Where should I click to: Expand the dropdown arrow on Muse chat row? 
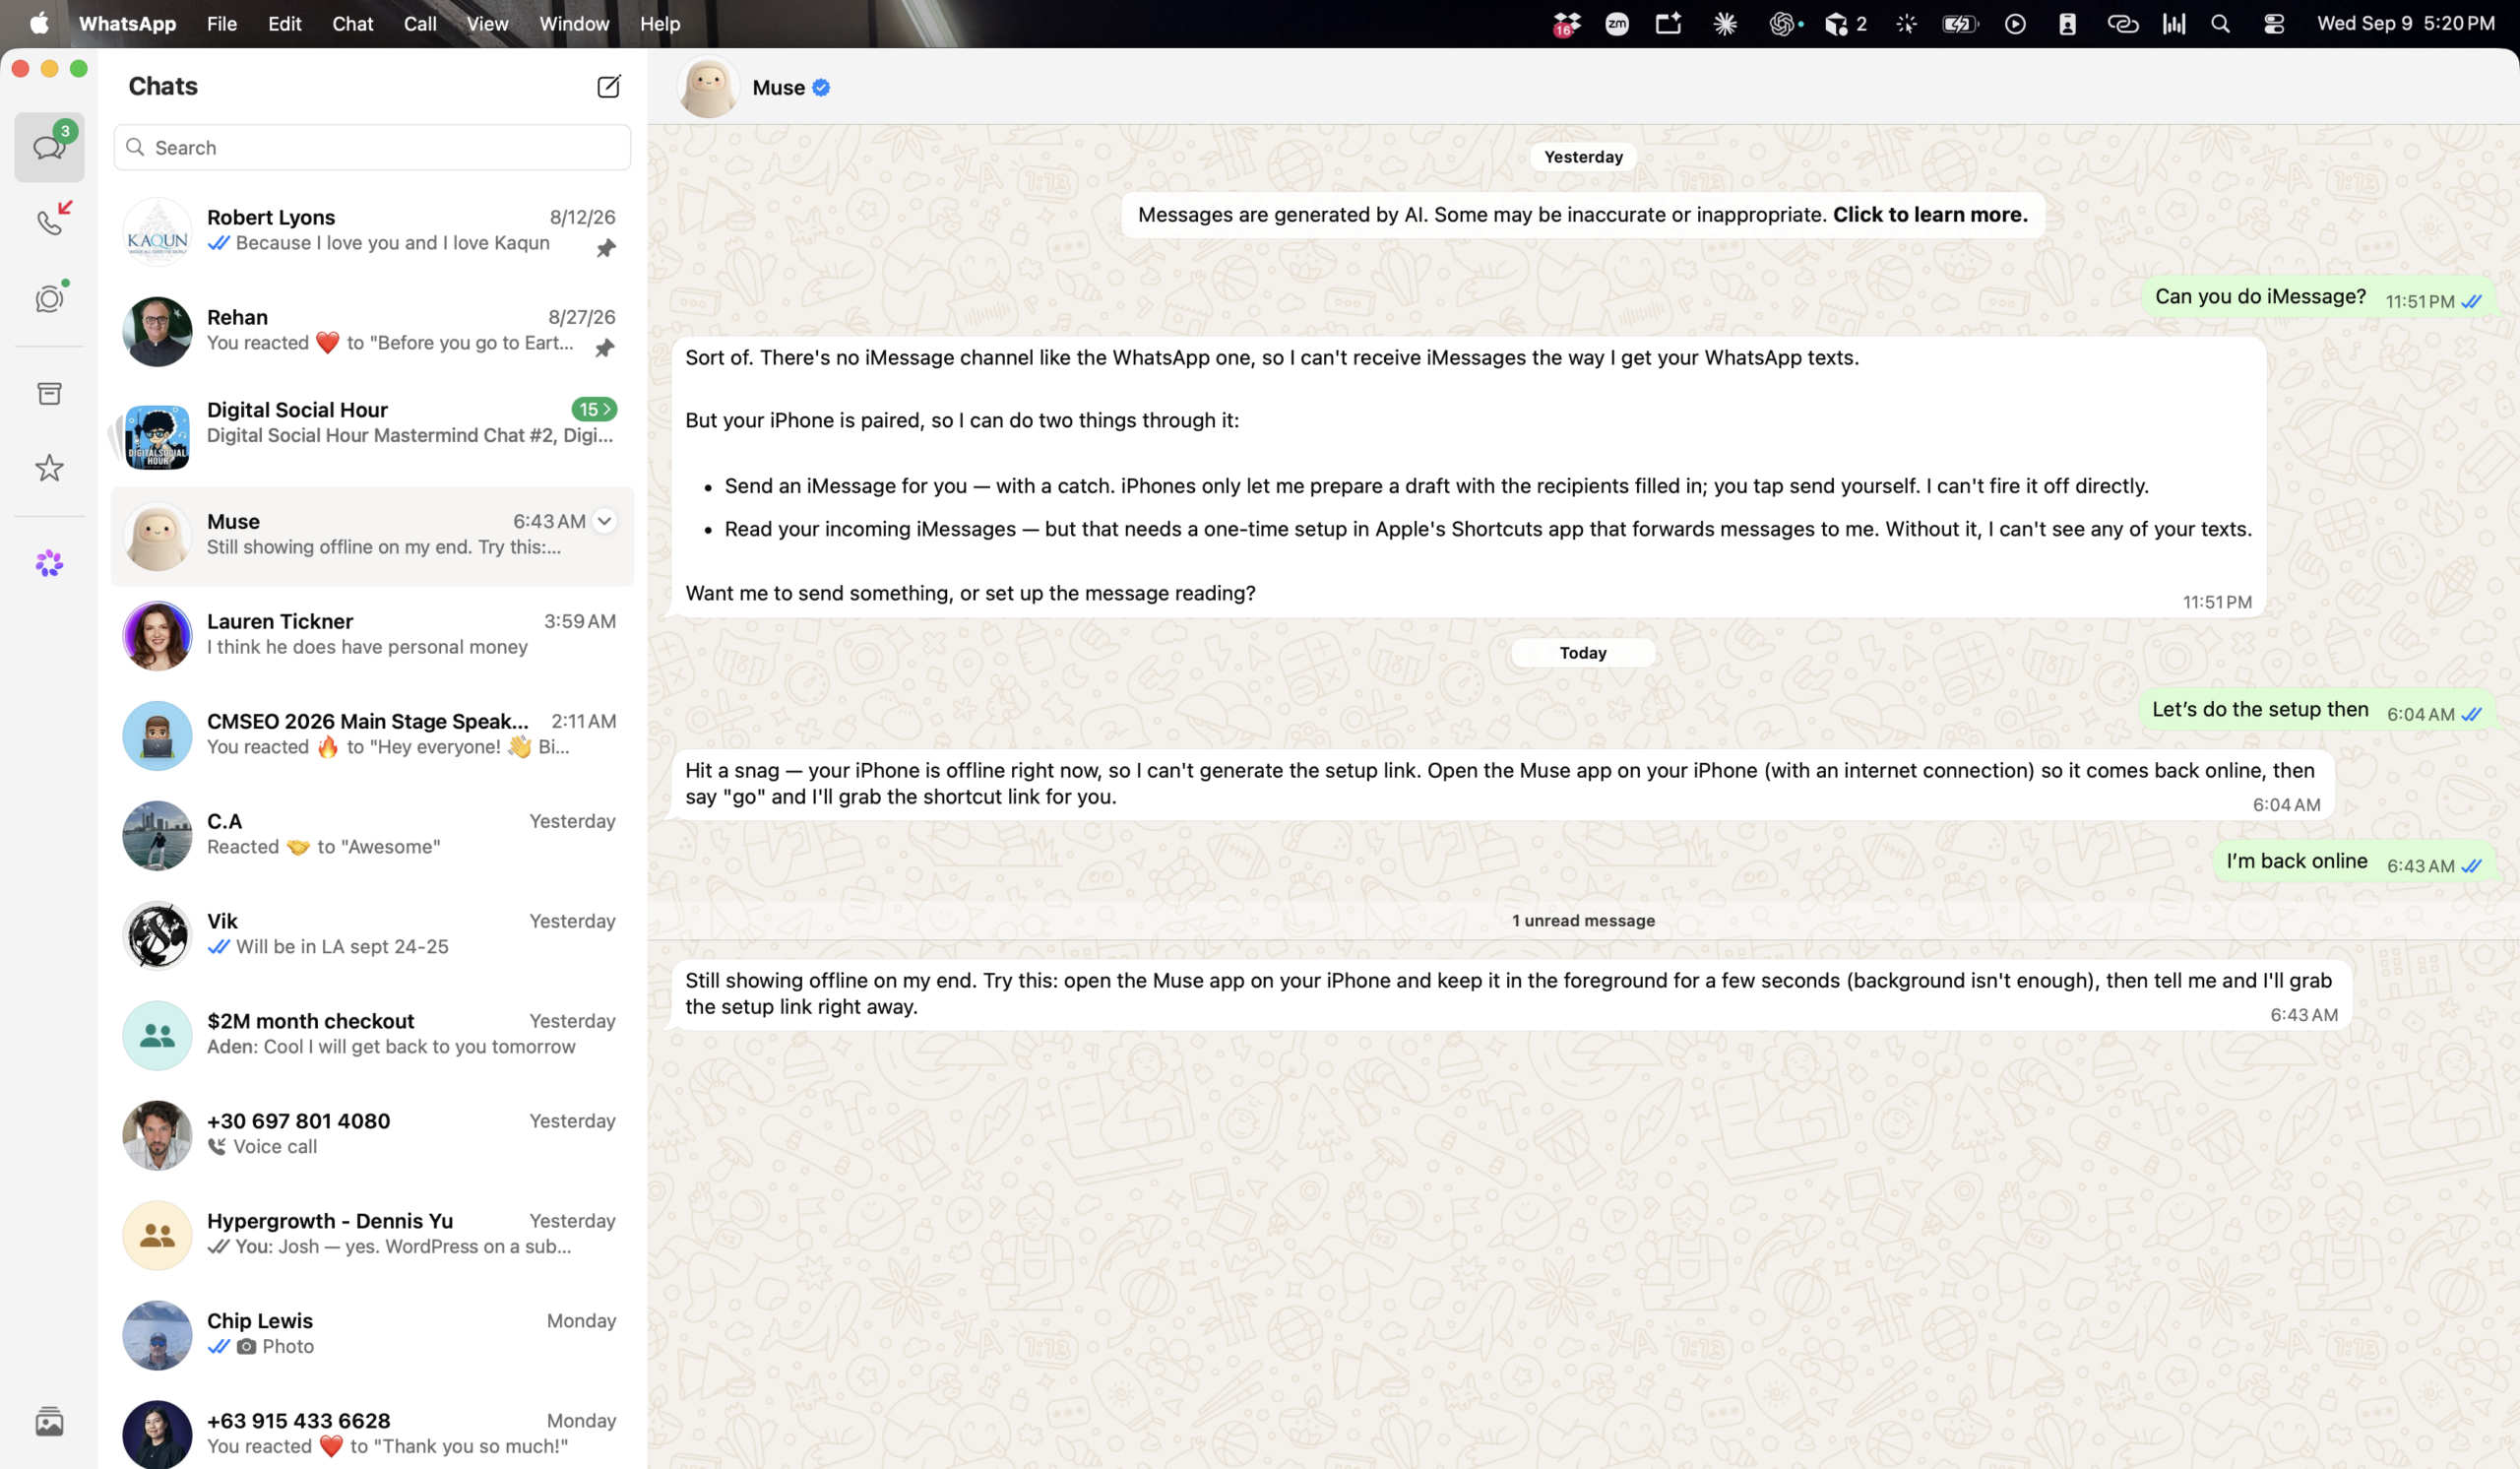pyautogui.click(x=604, y=520)
